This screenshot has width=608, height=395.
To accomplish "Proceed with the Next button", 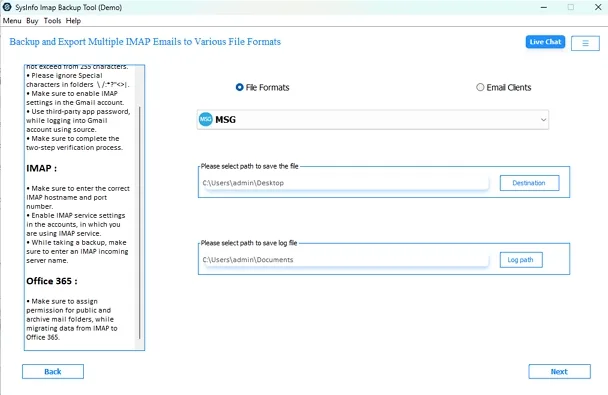I will (559, 371).
